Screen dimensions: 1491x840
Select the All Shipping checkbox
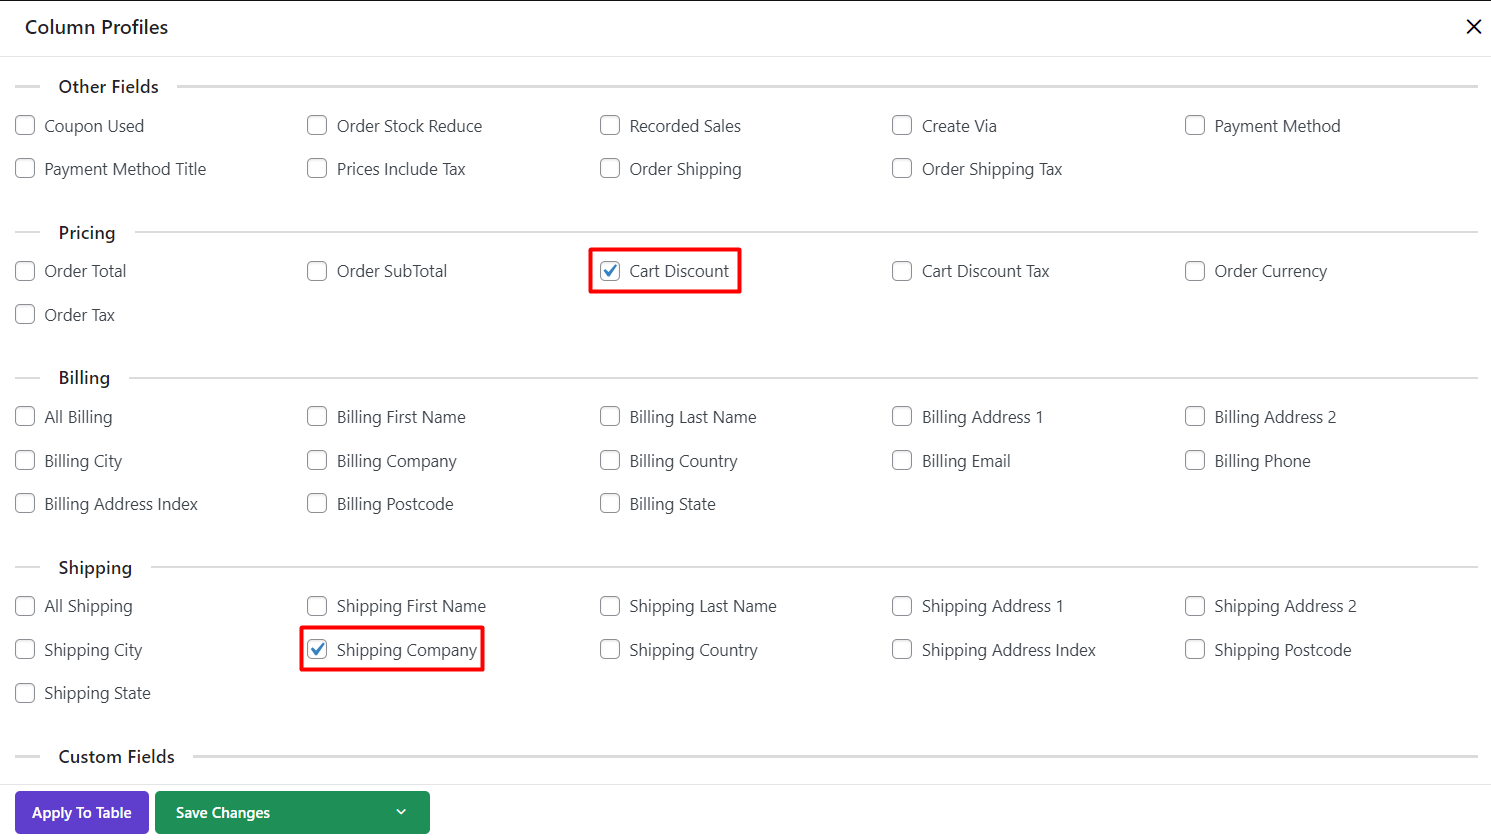[25, 606]
